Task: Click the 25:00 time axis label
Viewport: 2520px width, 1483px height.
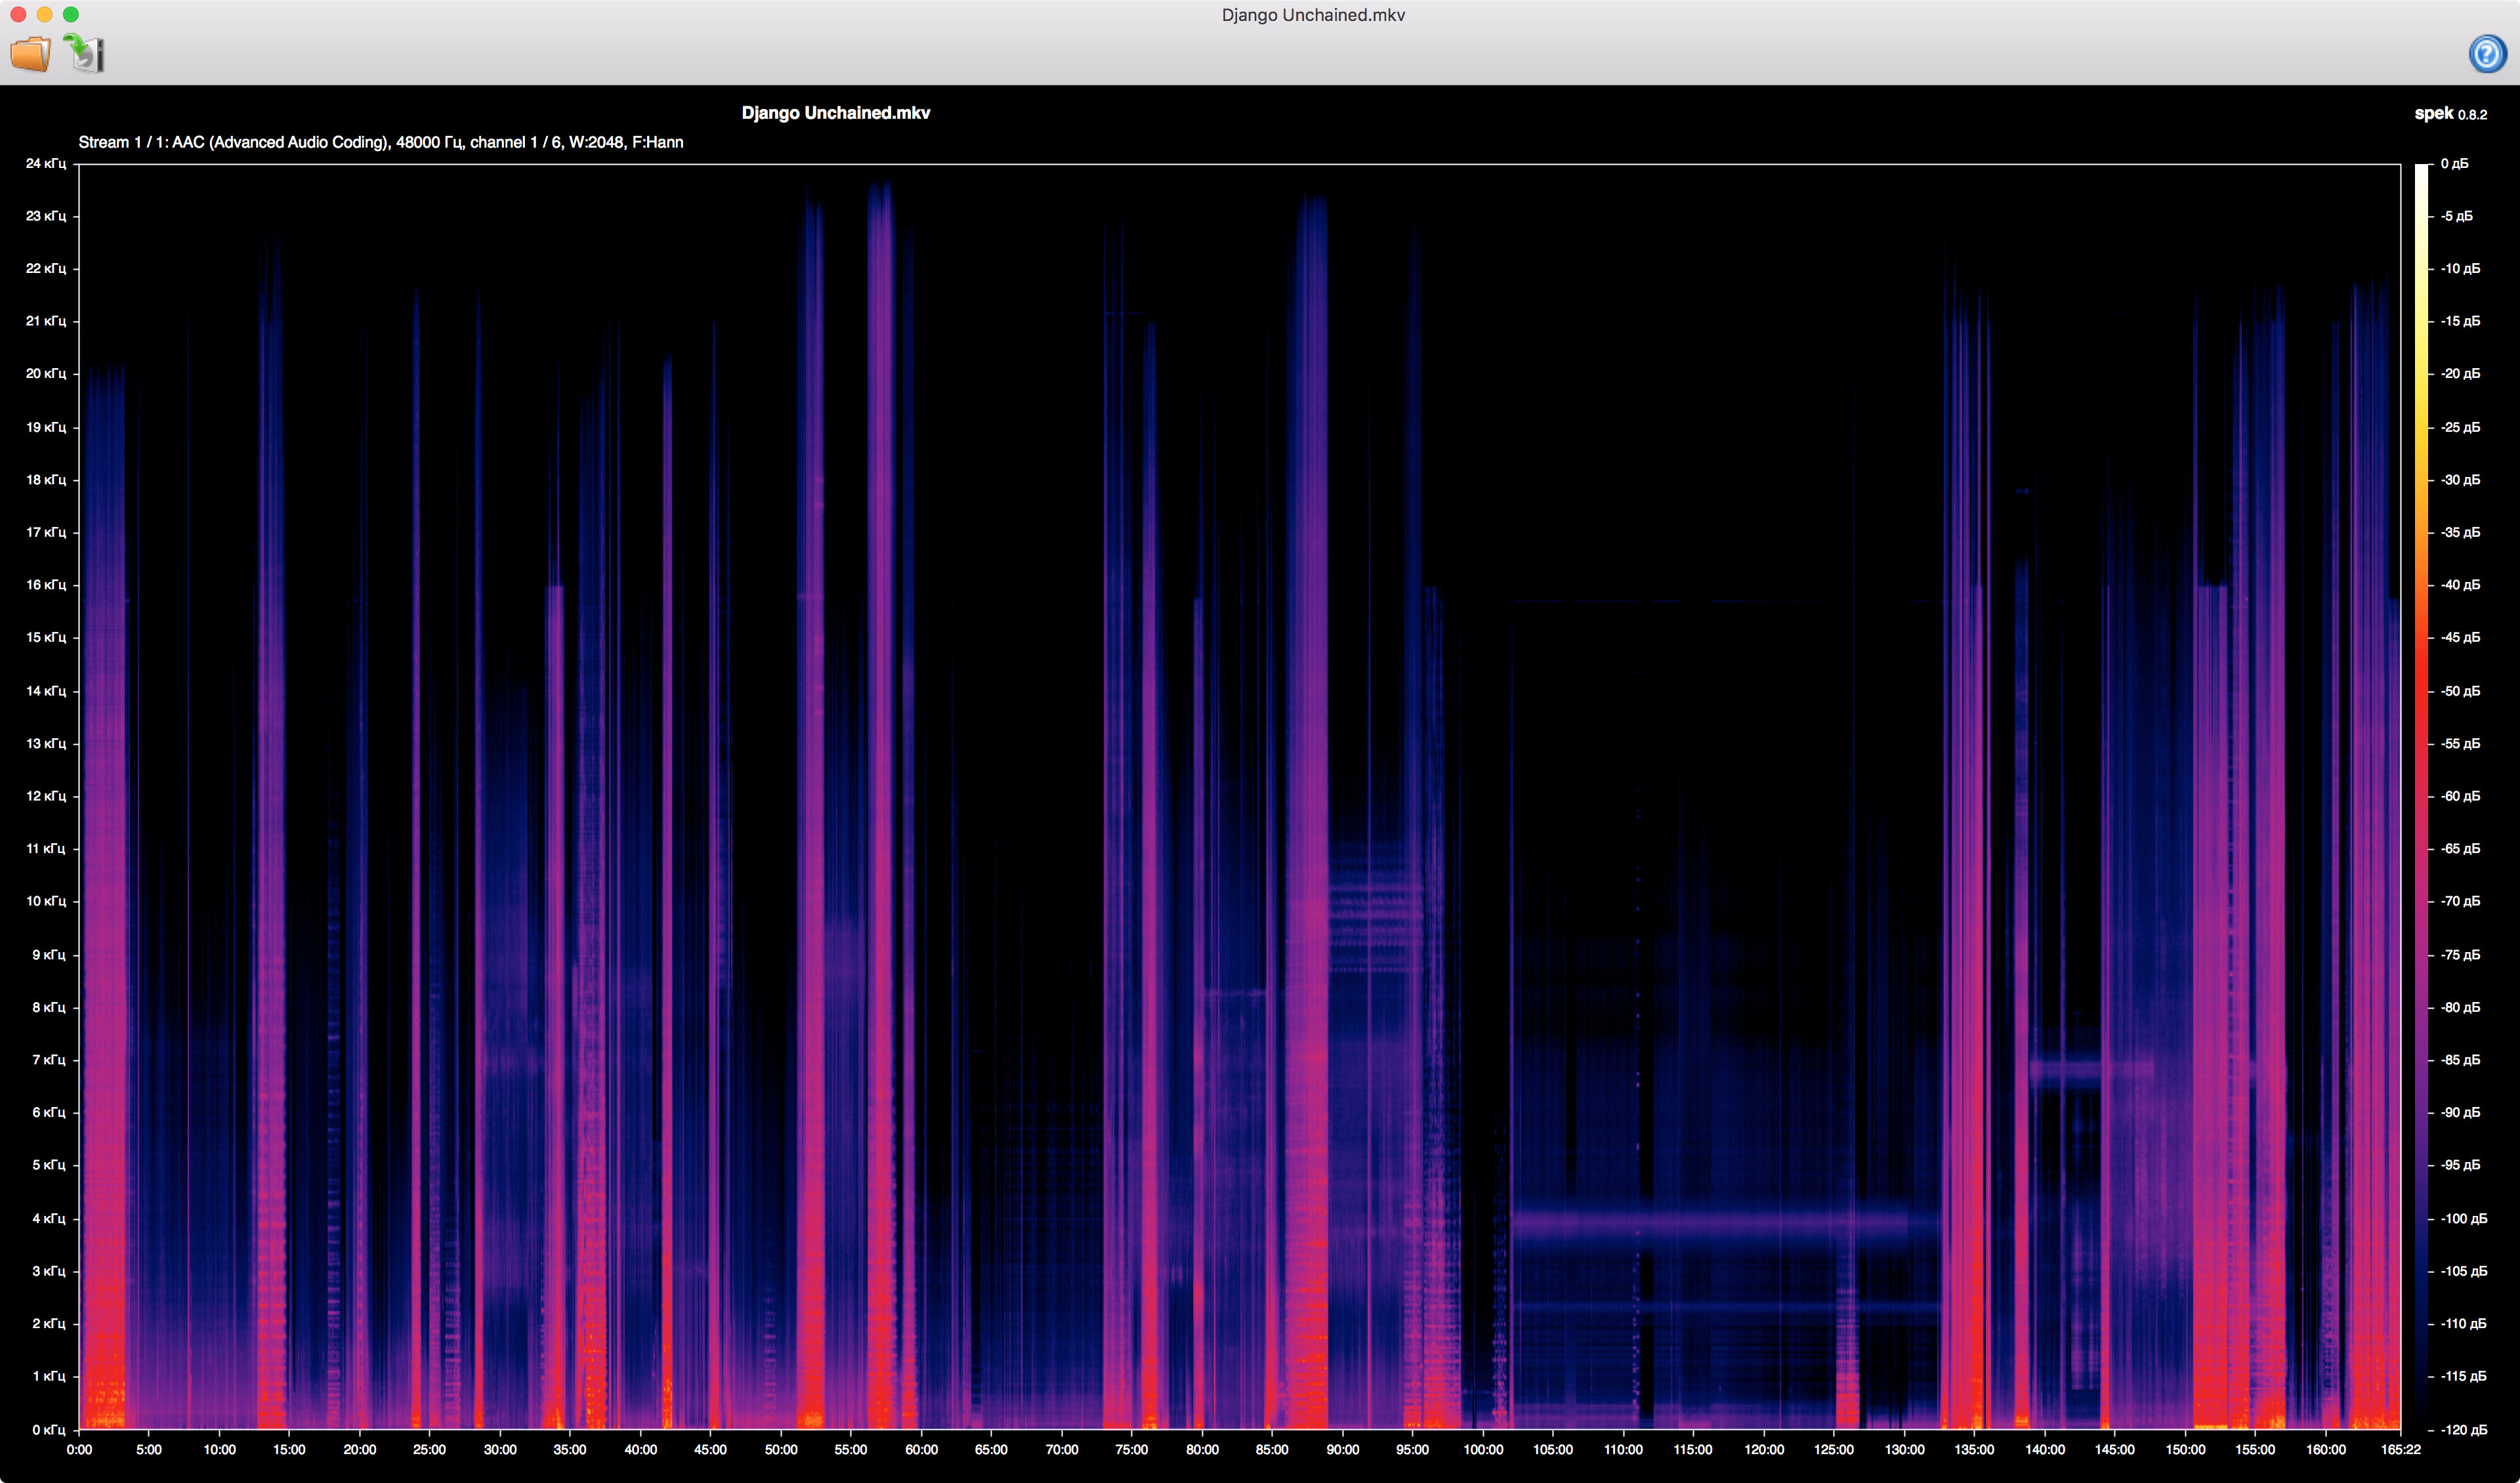Action: click(430, 1449)
